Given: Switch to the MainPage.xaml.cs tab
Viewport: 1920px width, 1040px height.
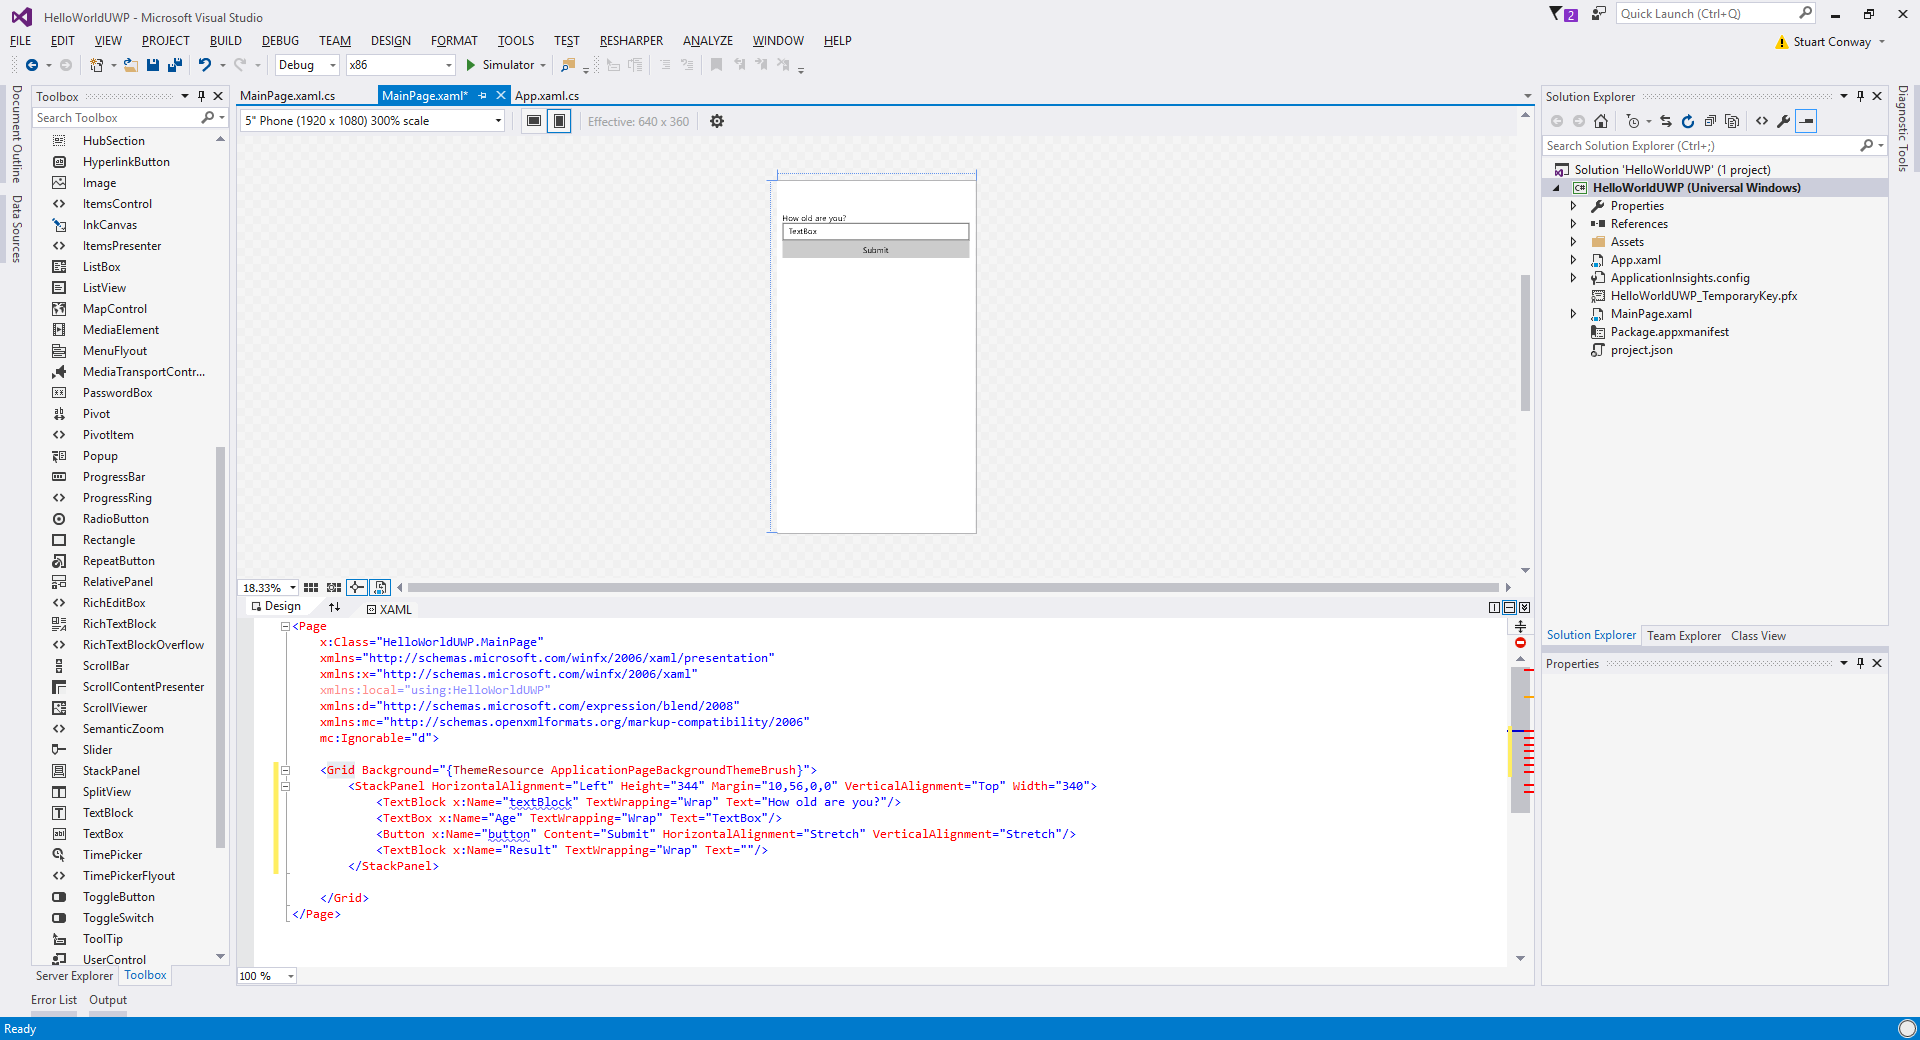Looking at the screenshot, I should 287,96.
